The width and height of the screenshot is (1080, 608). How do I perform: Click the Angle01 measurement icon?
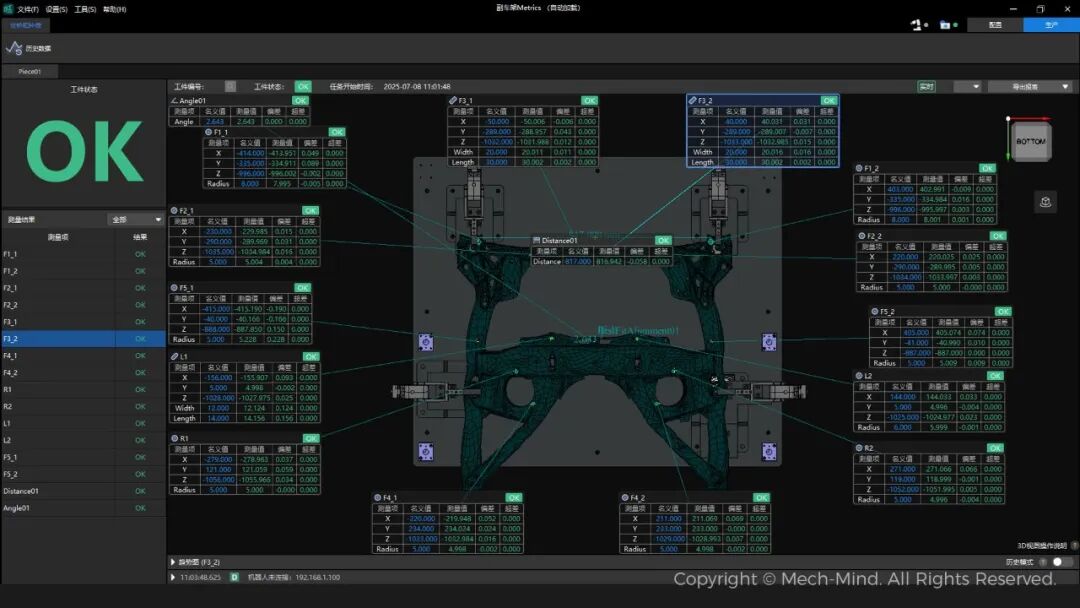(174, 101)
